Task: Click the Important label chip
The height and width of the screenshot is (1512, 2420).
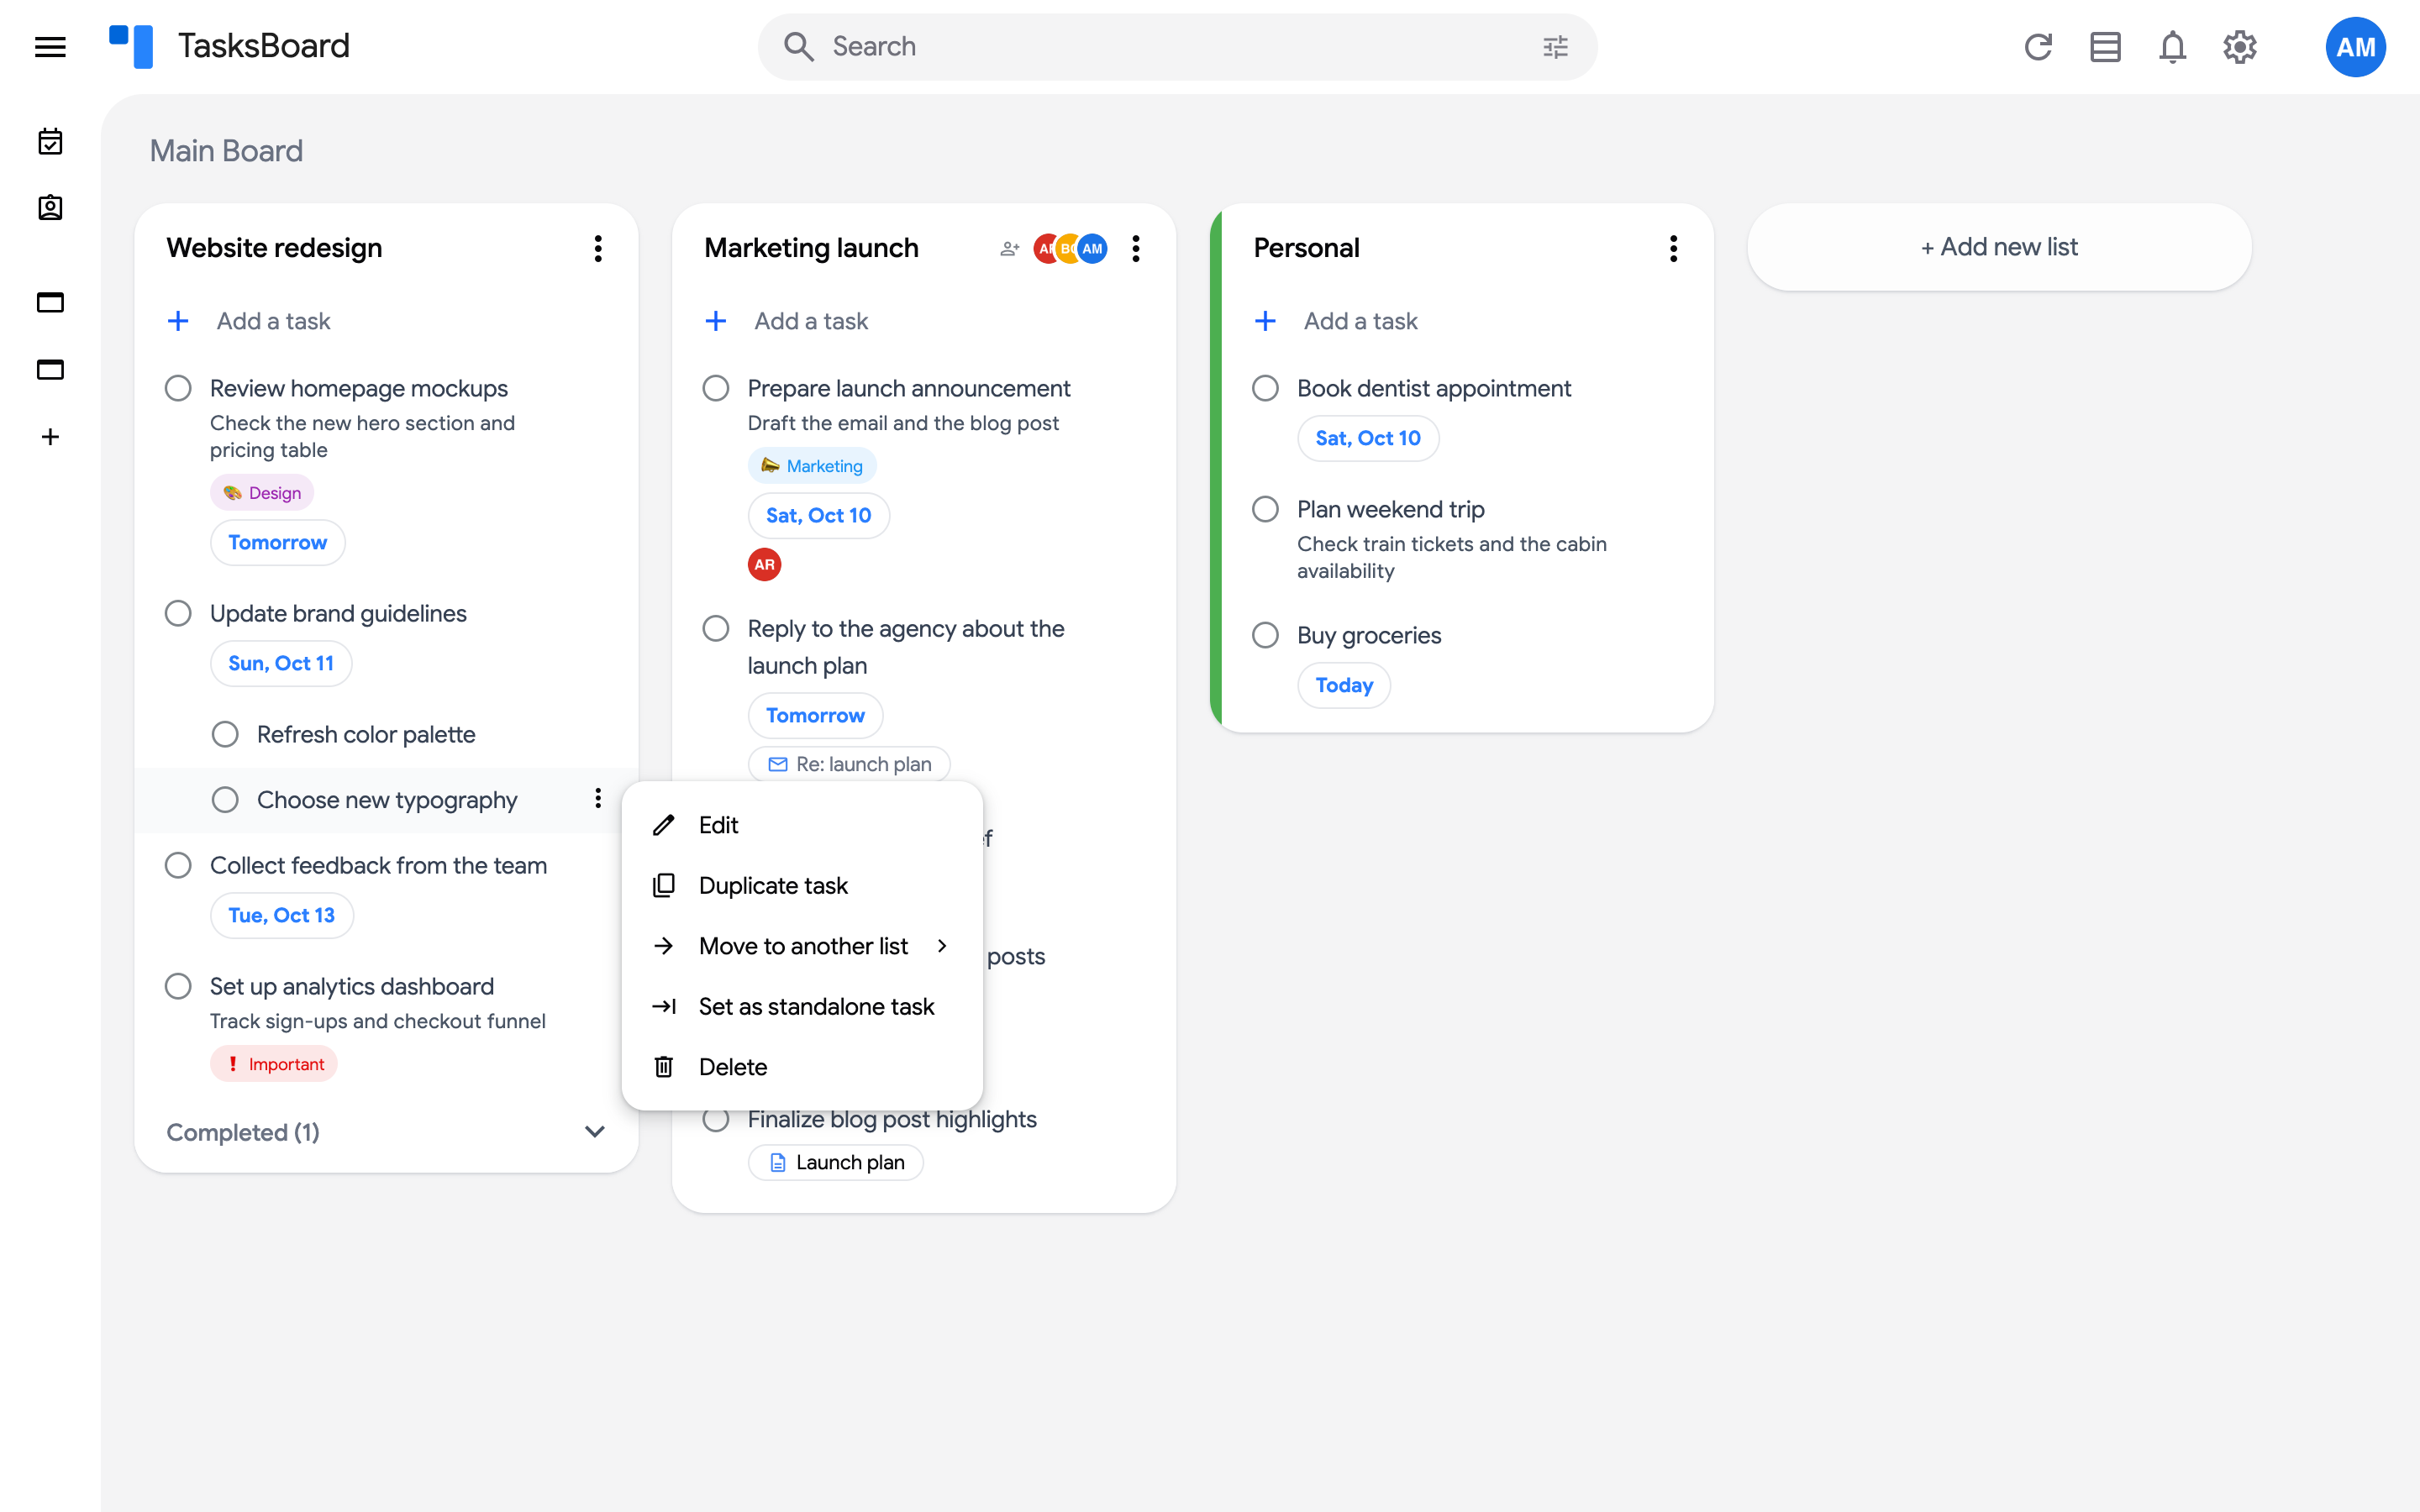Action: coord(274,1064)
